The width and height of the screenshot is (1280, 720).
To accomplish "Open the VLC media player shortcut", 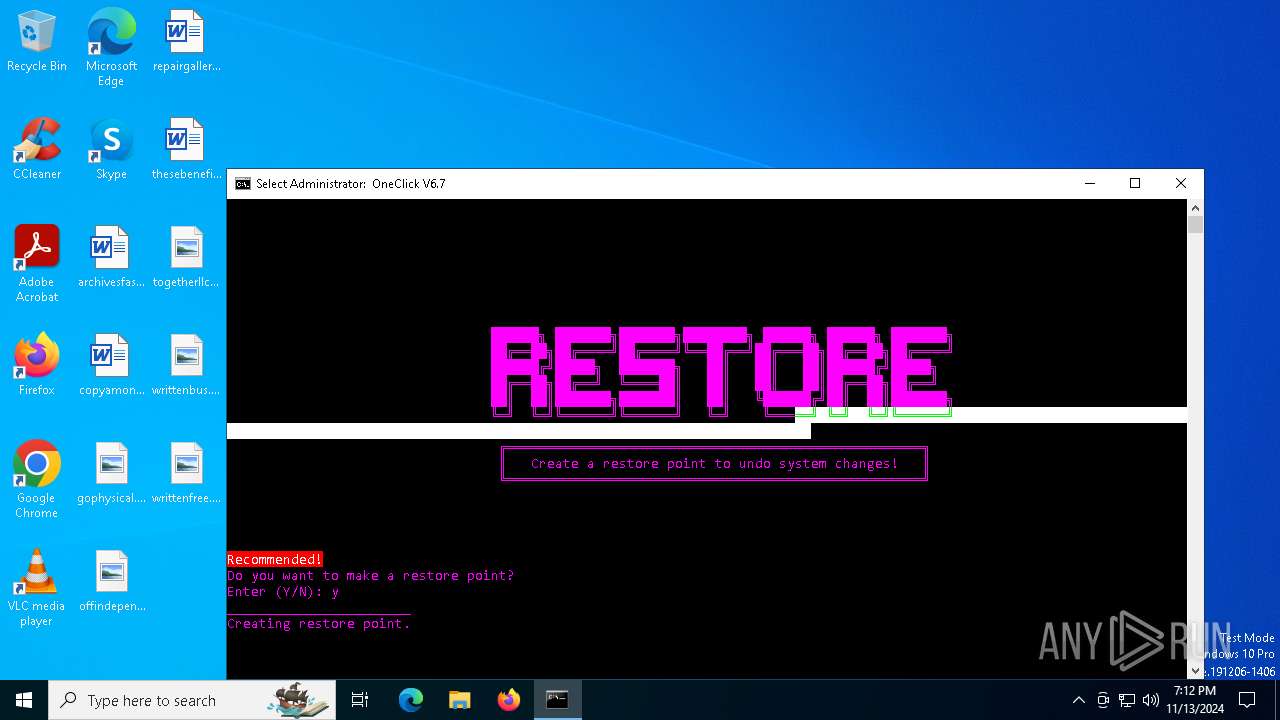I will (x=37, y=588).
